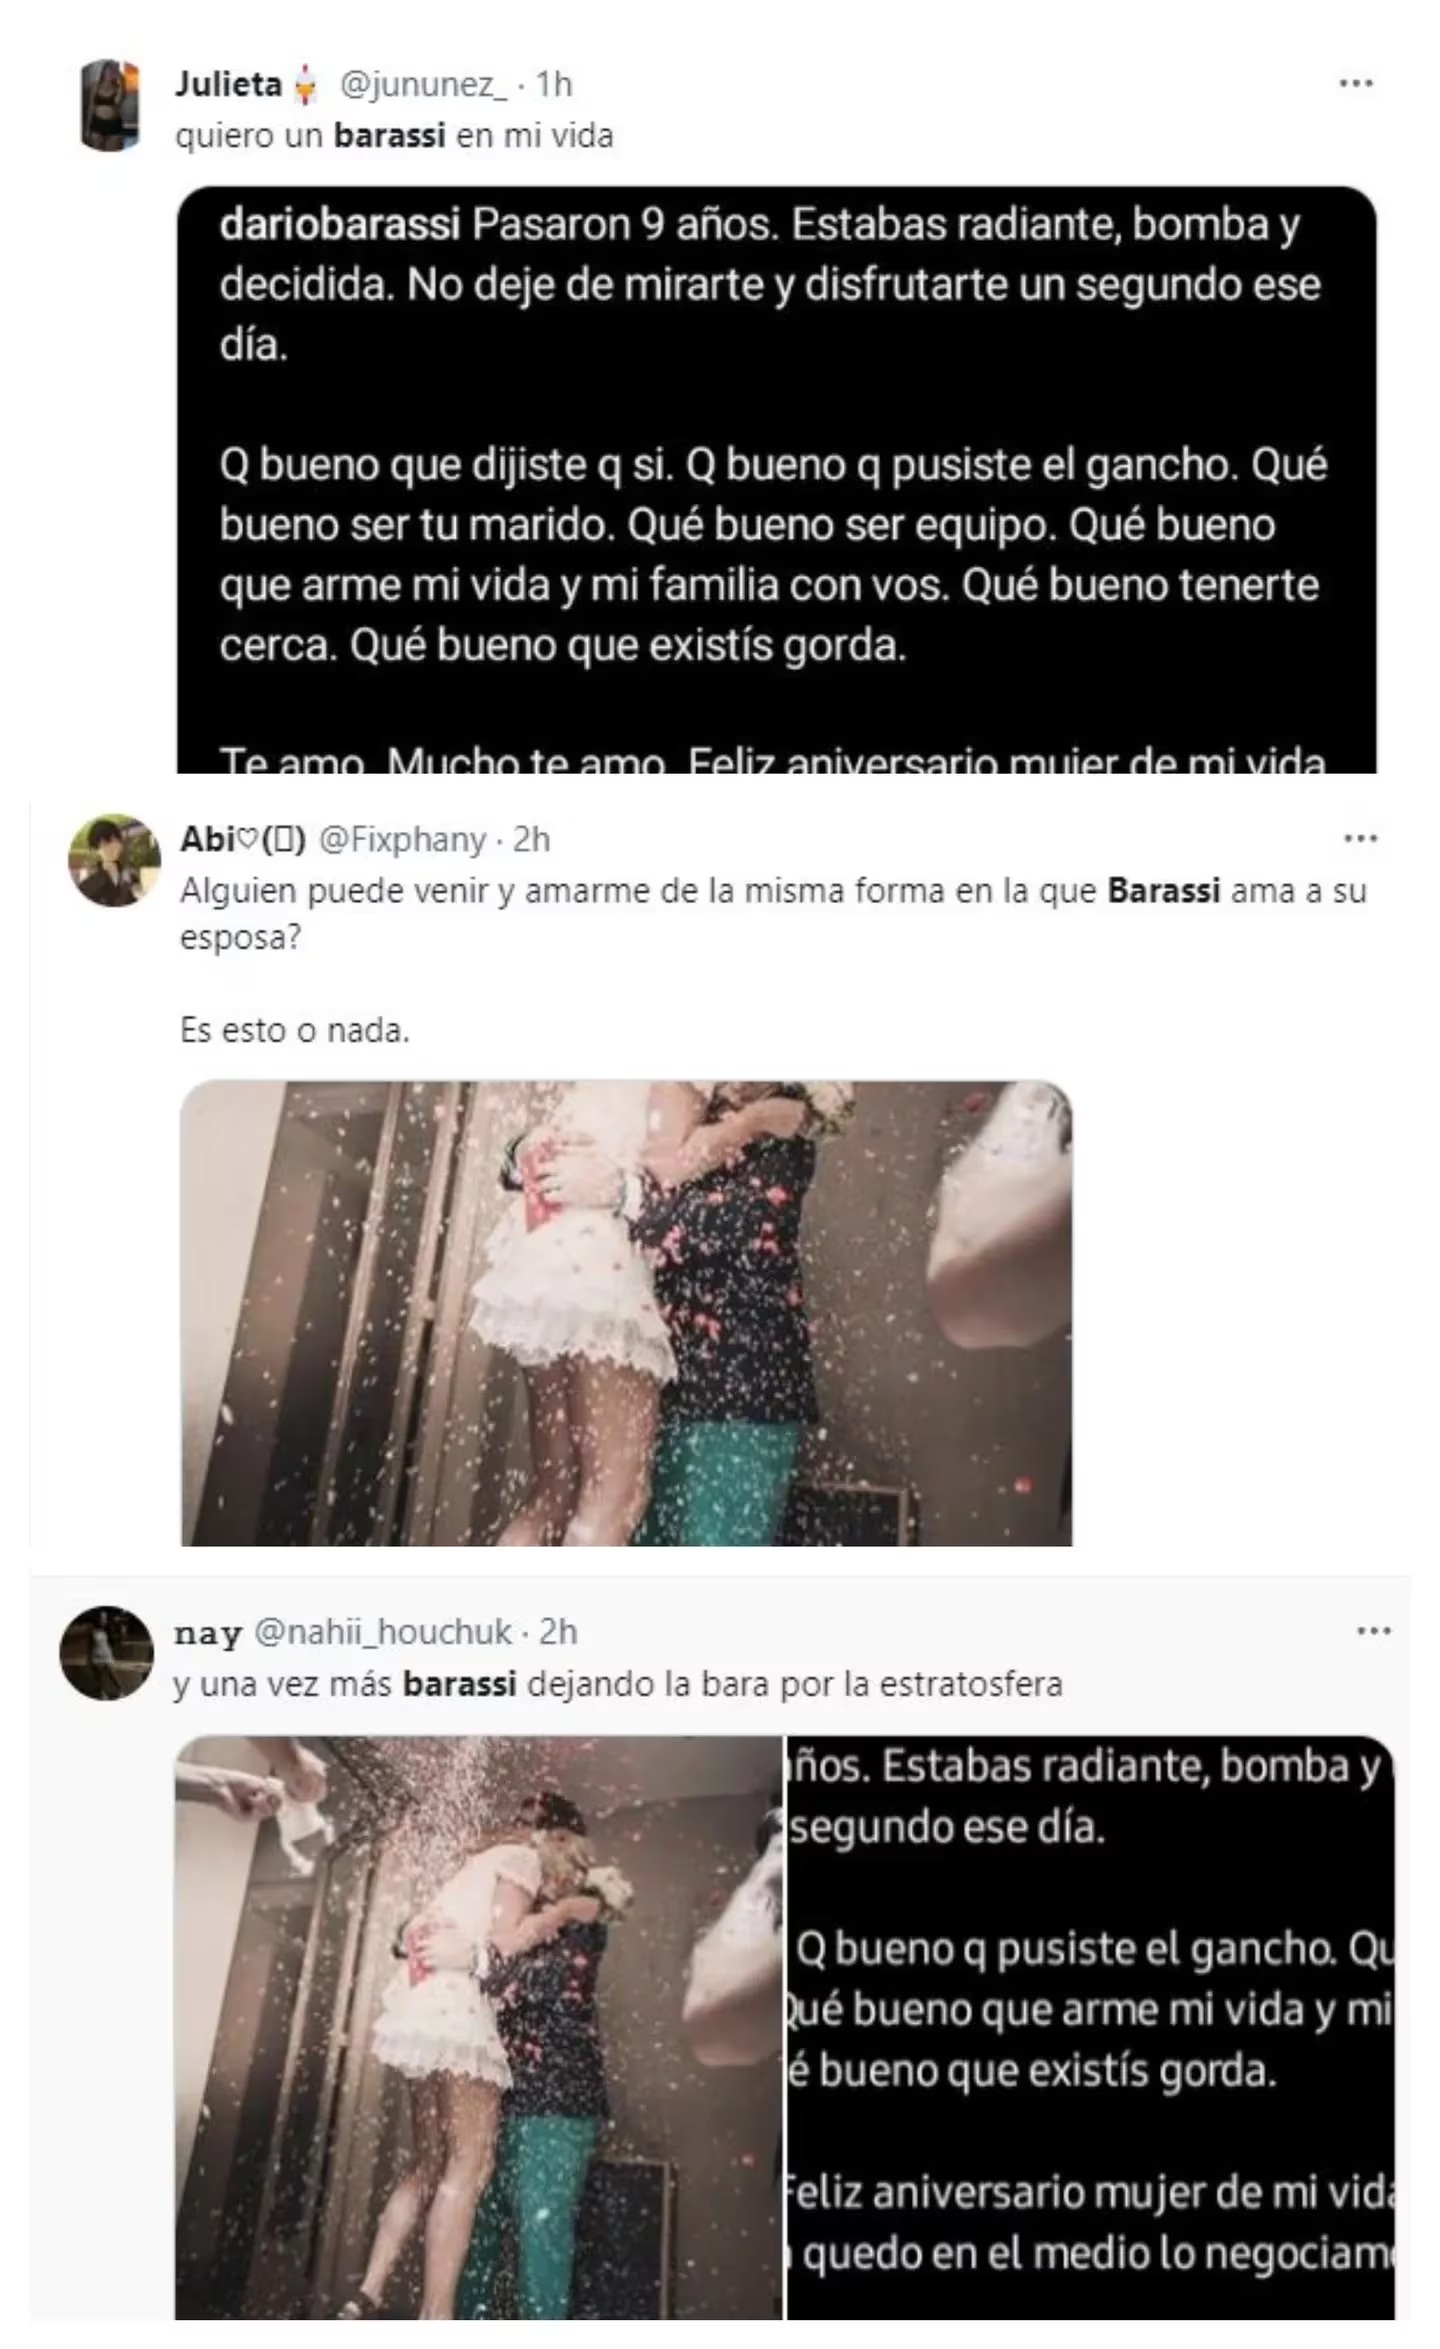
Task: Click Abi's round profile avatar
Action: [114, 860]
